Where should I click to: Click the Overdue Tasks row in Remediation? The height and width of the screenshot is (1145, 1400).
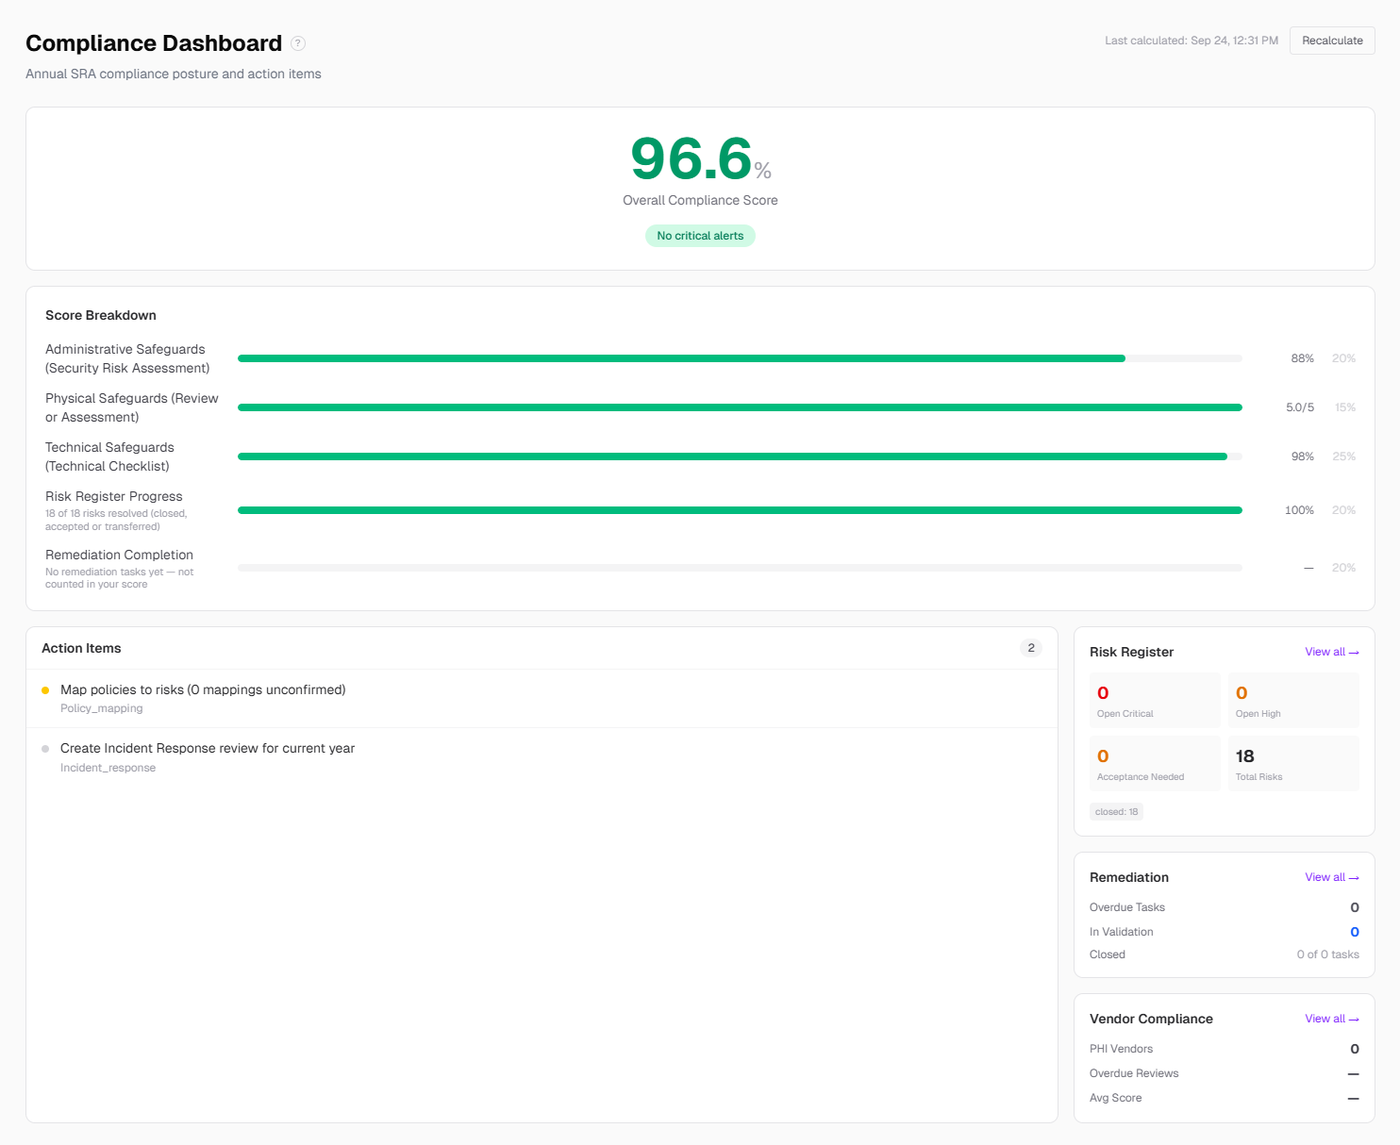pyautogui.click(x=1224, y=908)
